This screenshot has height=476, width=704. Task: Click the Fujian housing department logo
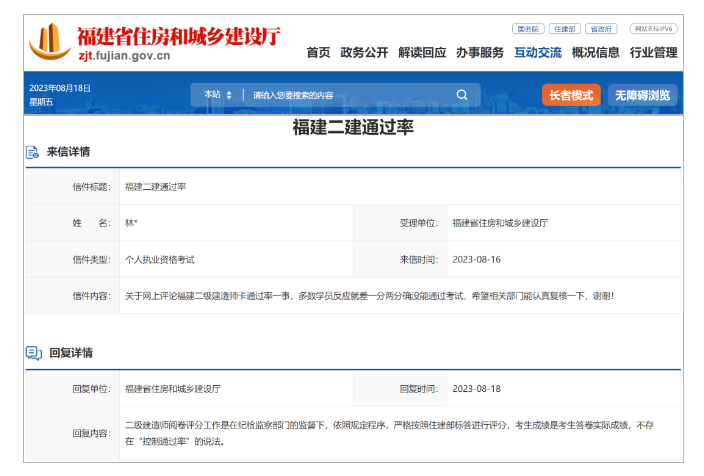[50, 42]
